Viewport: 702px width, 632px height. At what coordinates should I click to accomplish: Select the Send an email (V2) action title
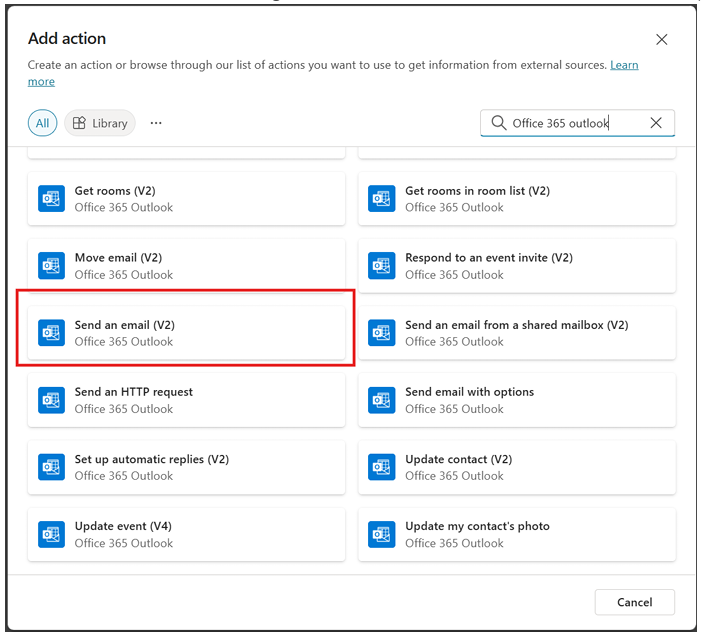[x=124, y=325]
